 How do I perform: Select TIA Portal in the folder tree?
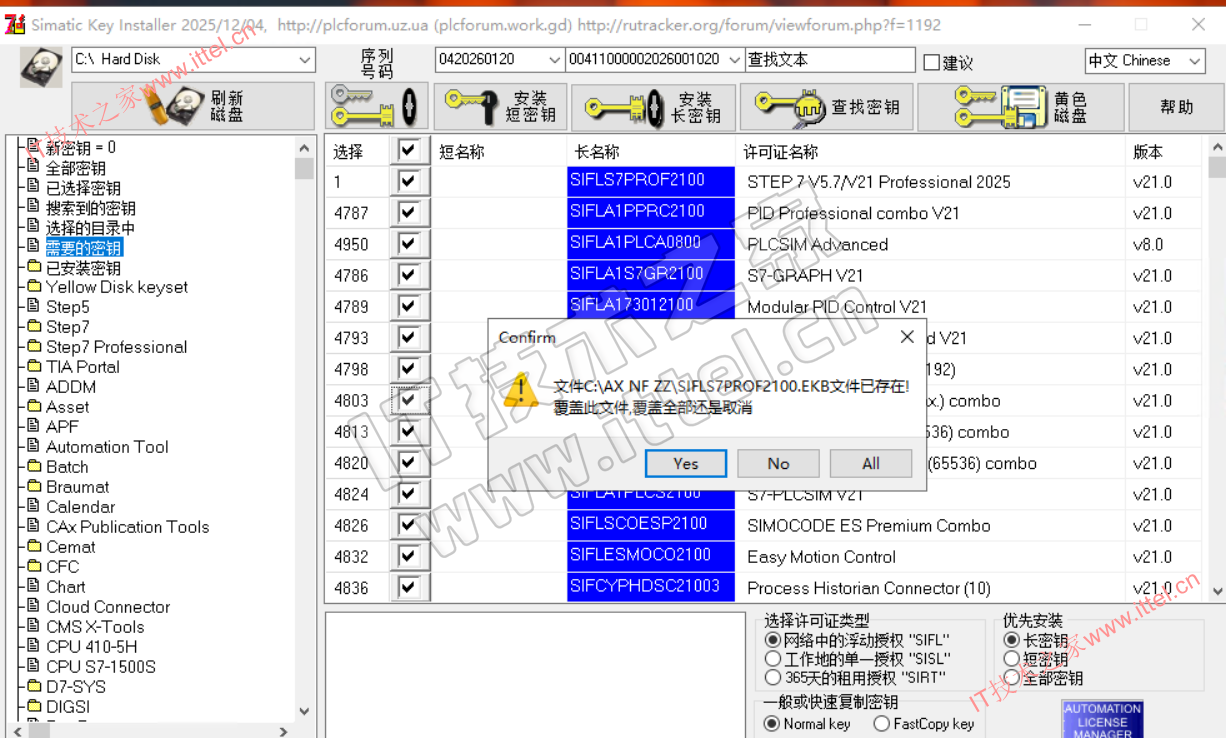tap(82, 367)
